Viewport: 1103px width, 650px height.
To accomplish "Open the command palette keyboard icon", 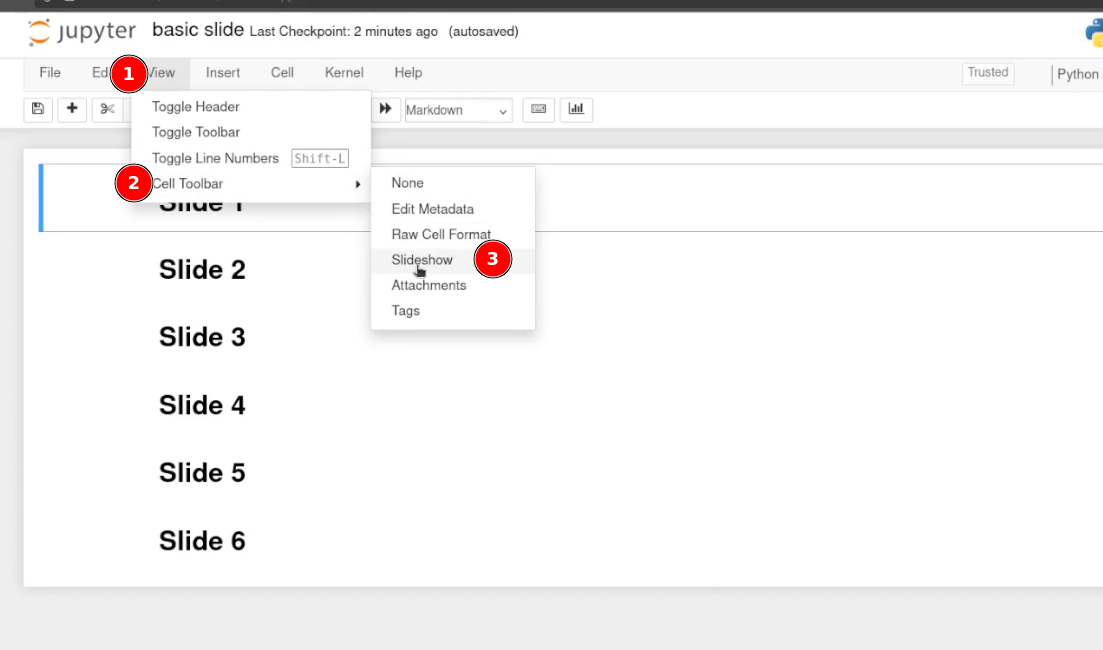I will 538,109.
